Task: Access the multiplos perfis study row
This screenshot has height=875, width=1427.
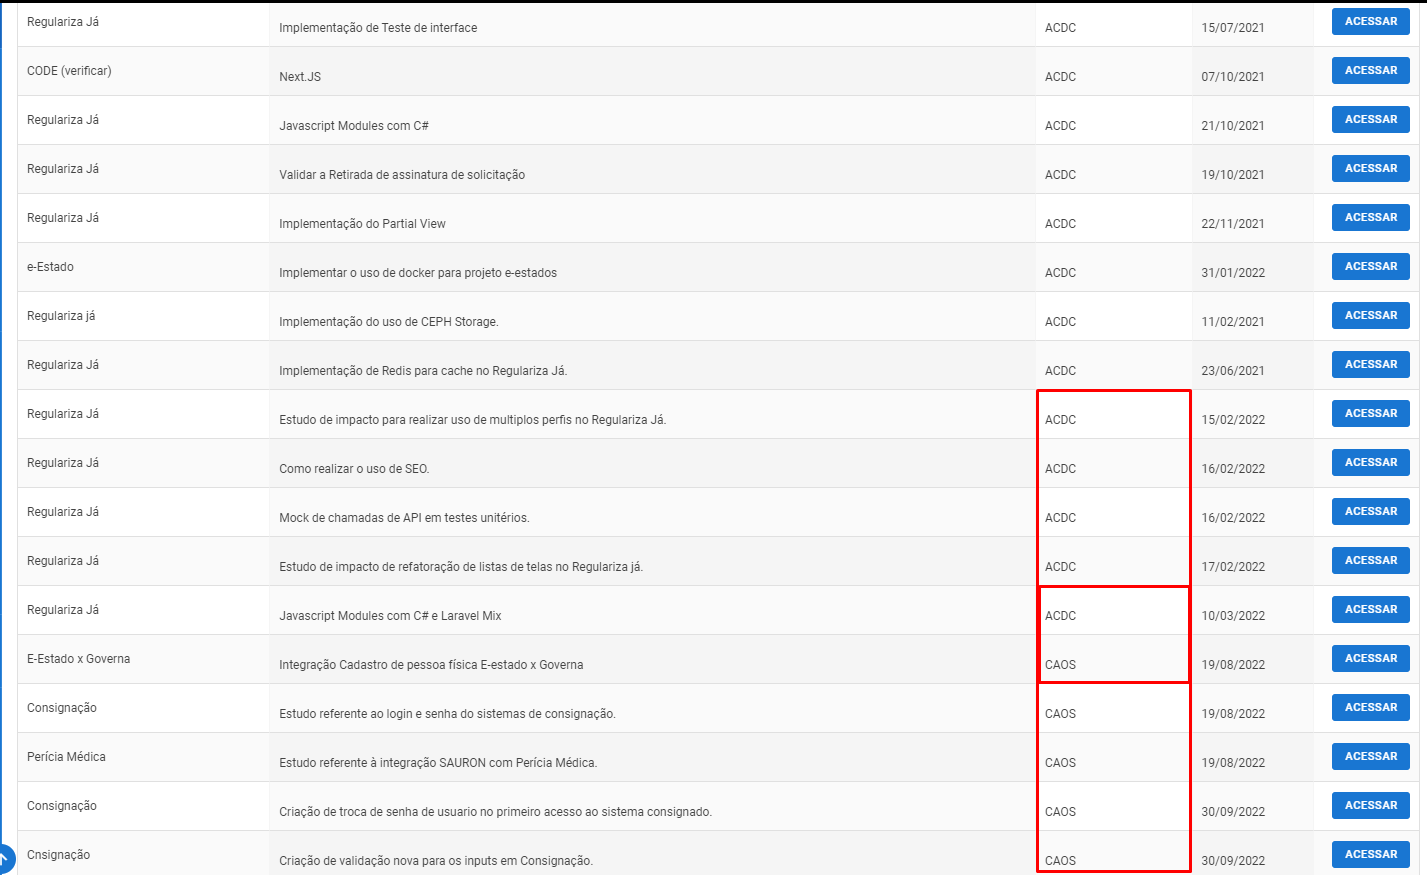Action: (1370, 413)
